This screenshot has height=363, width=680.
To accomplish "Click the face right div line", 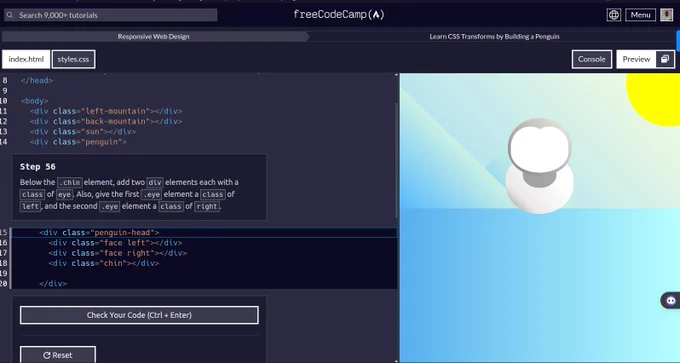I will click(x=118, y=253).
